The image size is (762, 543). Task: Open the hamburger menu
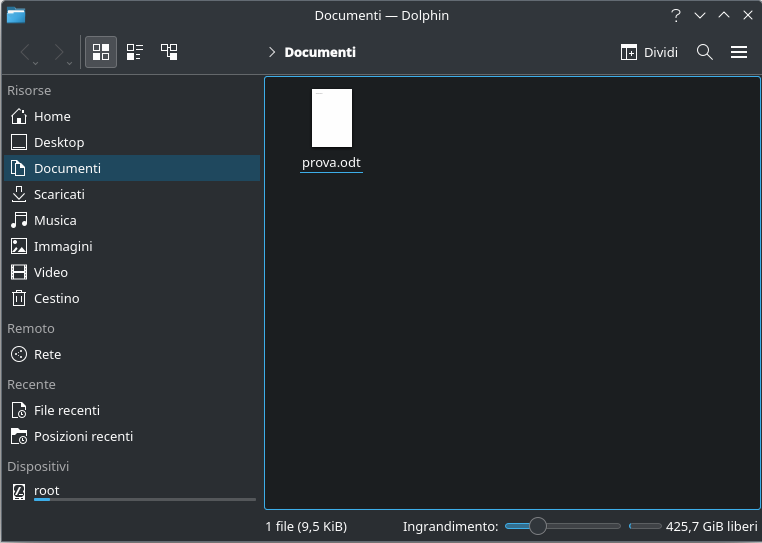[739, 52]
